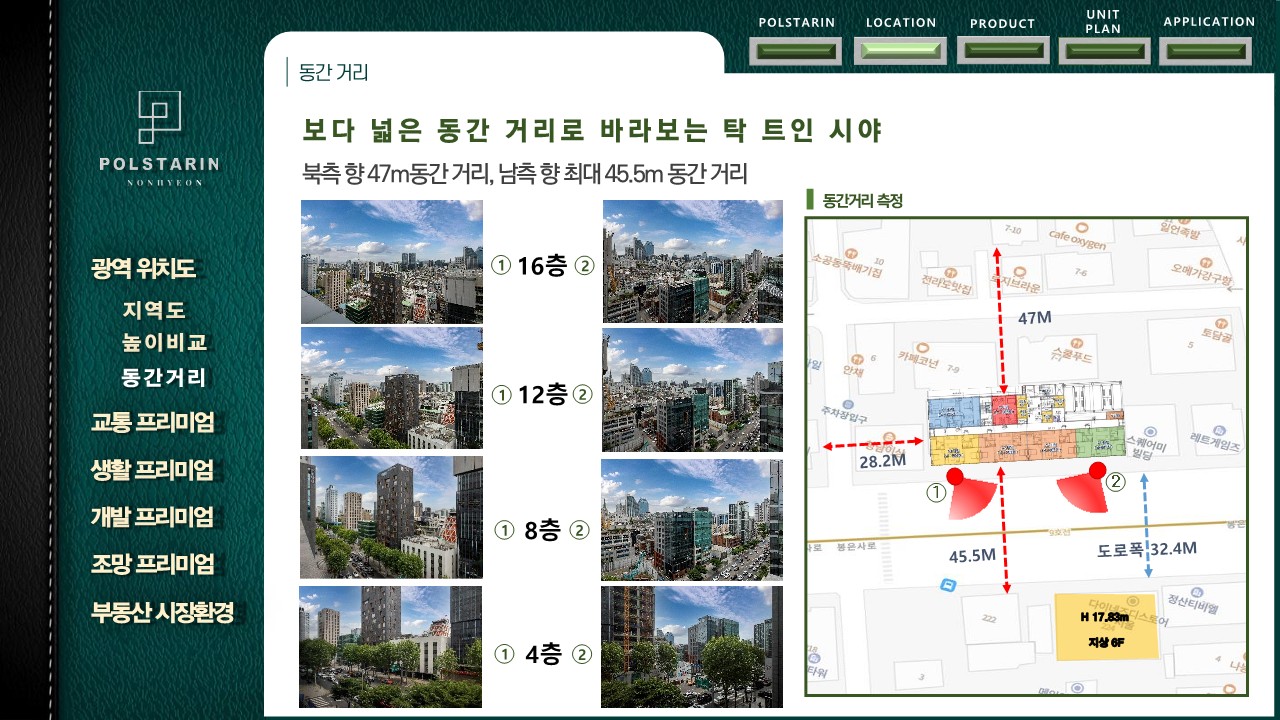1280x720 pixels.
Task: Open the POLSTARIN top navigation tab
Action: pos(796,51)
